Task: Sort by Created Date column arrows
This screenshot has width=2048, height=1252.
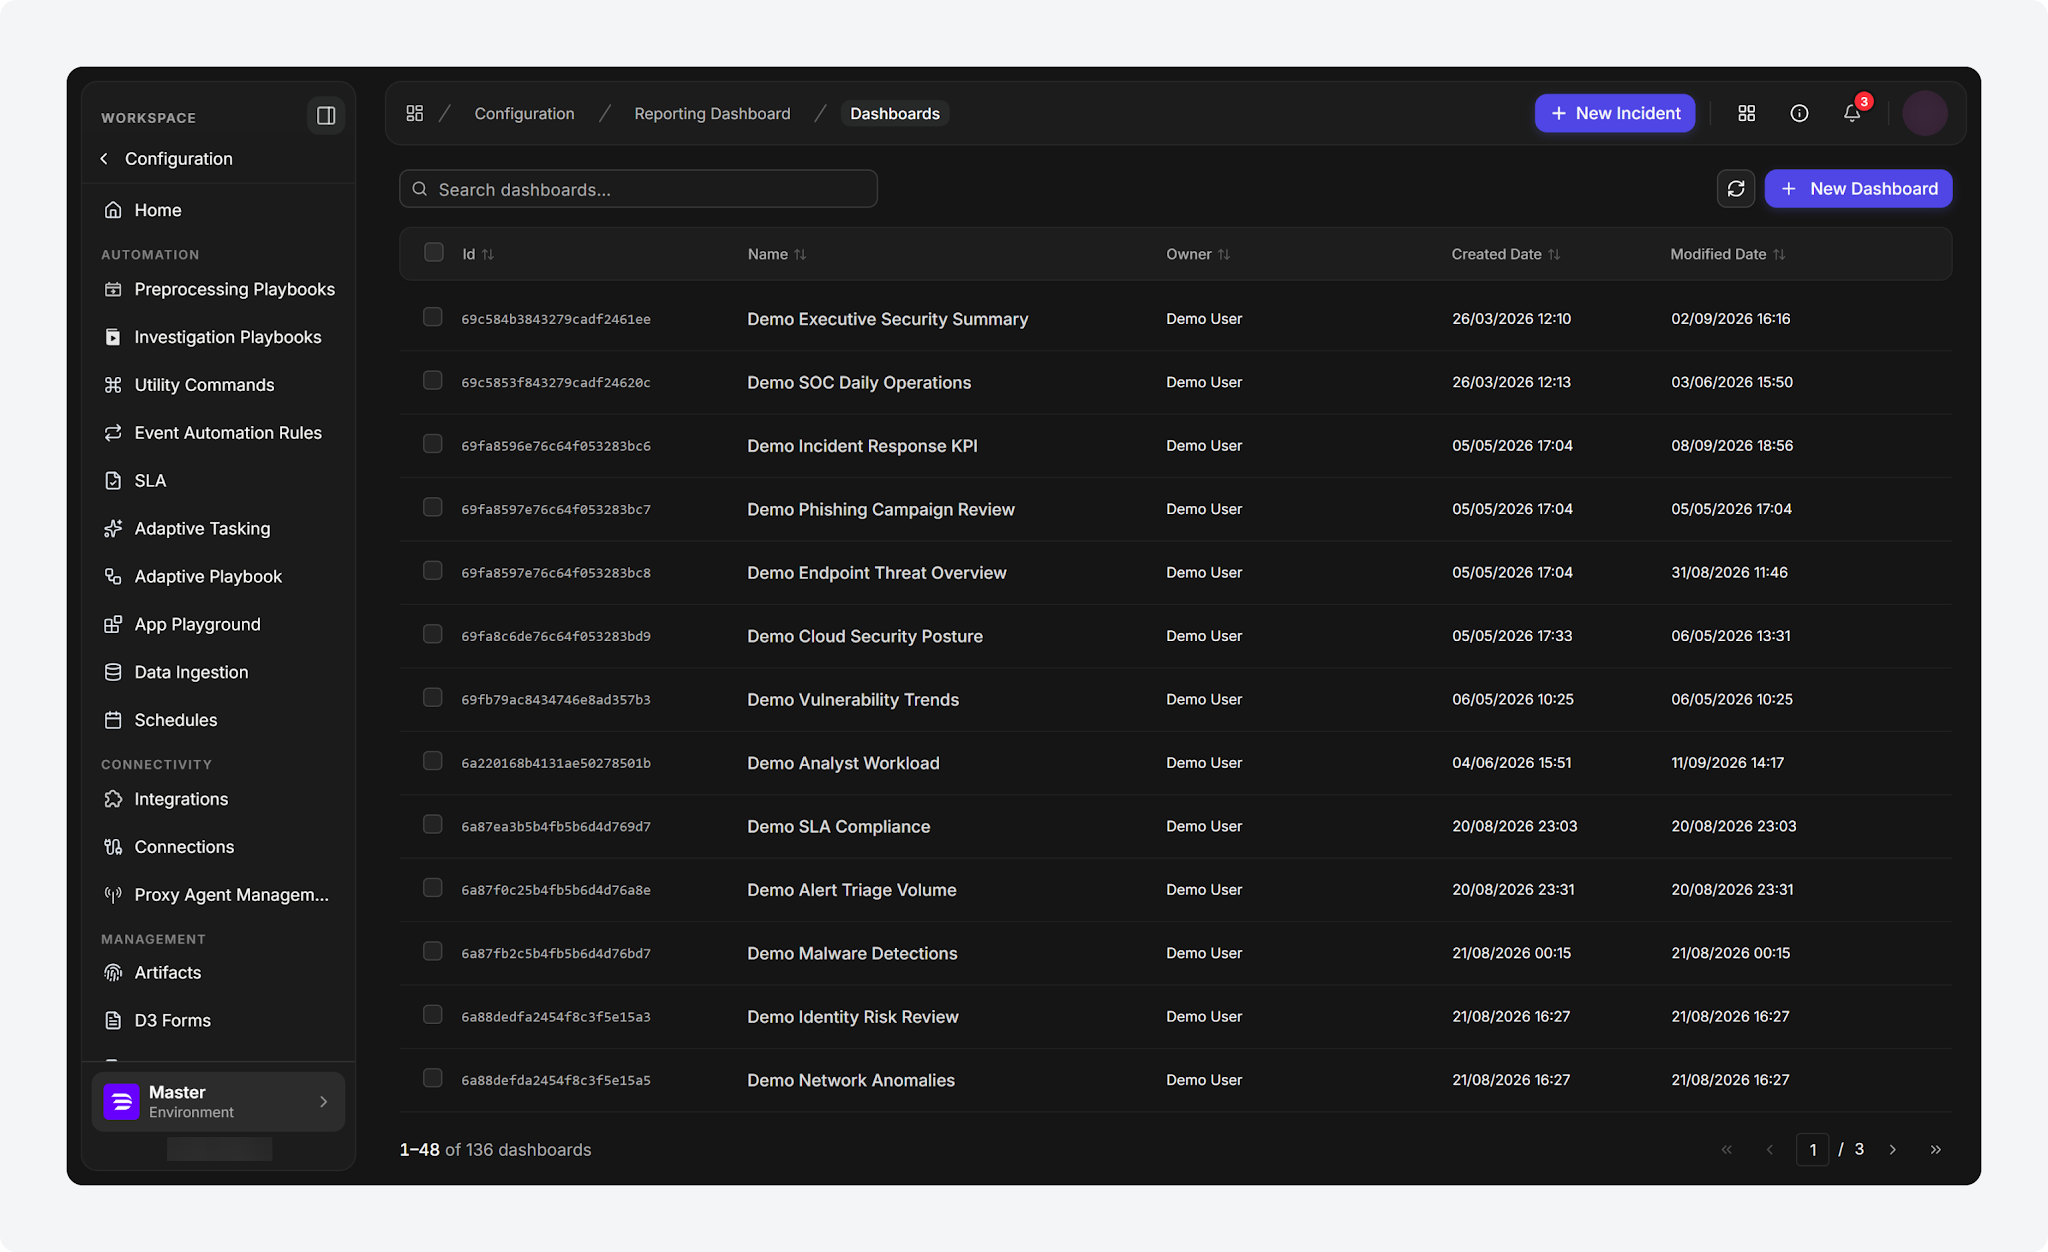Action: click(1554, 254)
